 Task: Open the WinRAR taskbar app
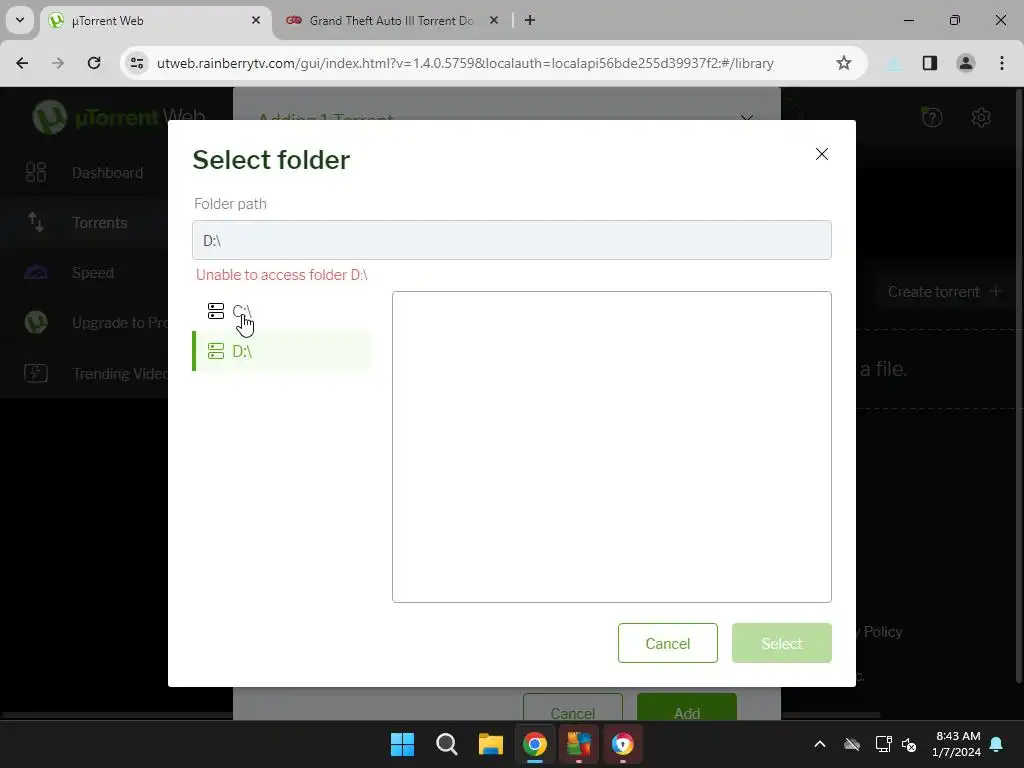pos(579,744)
